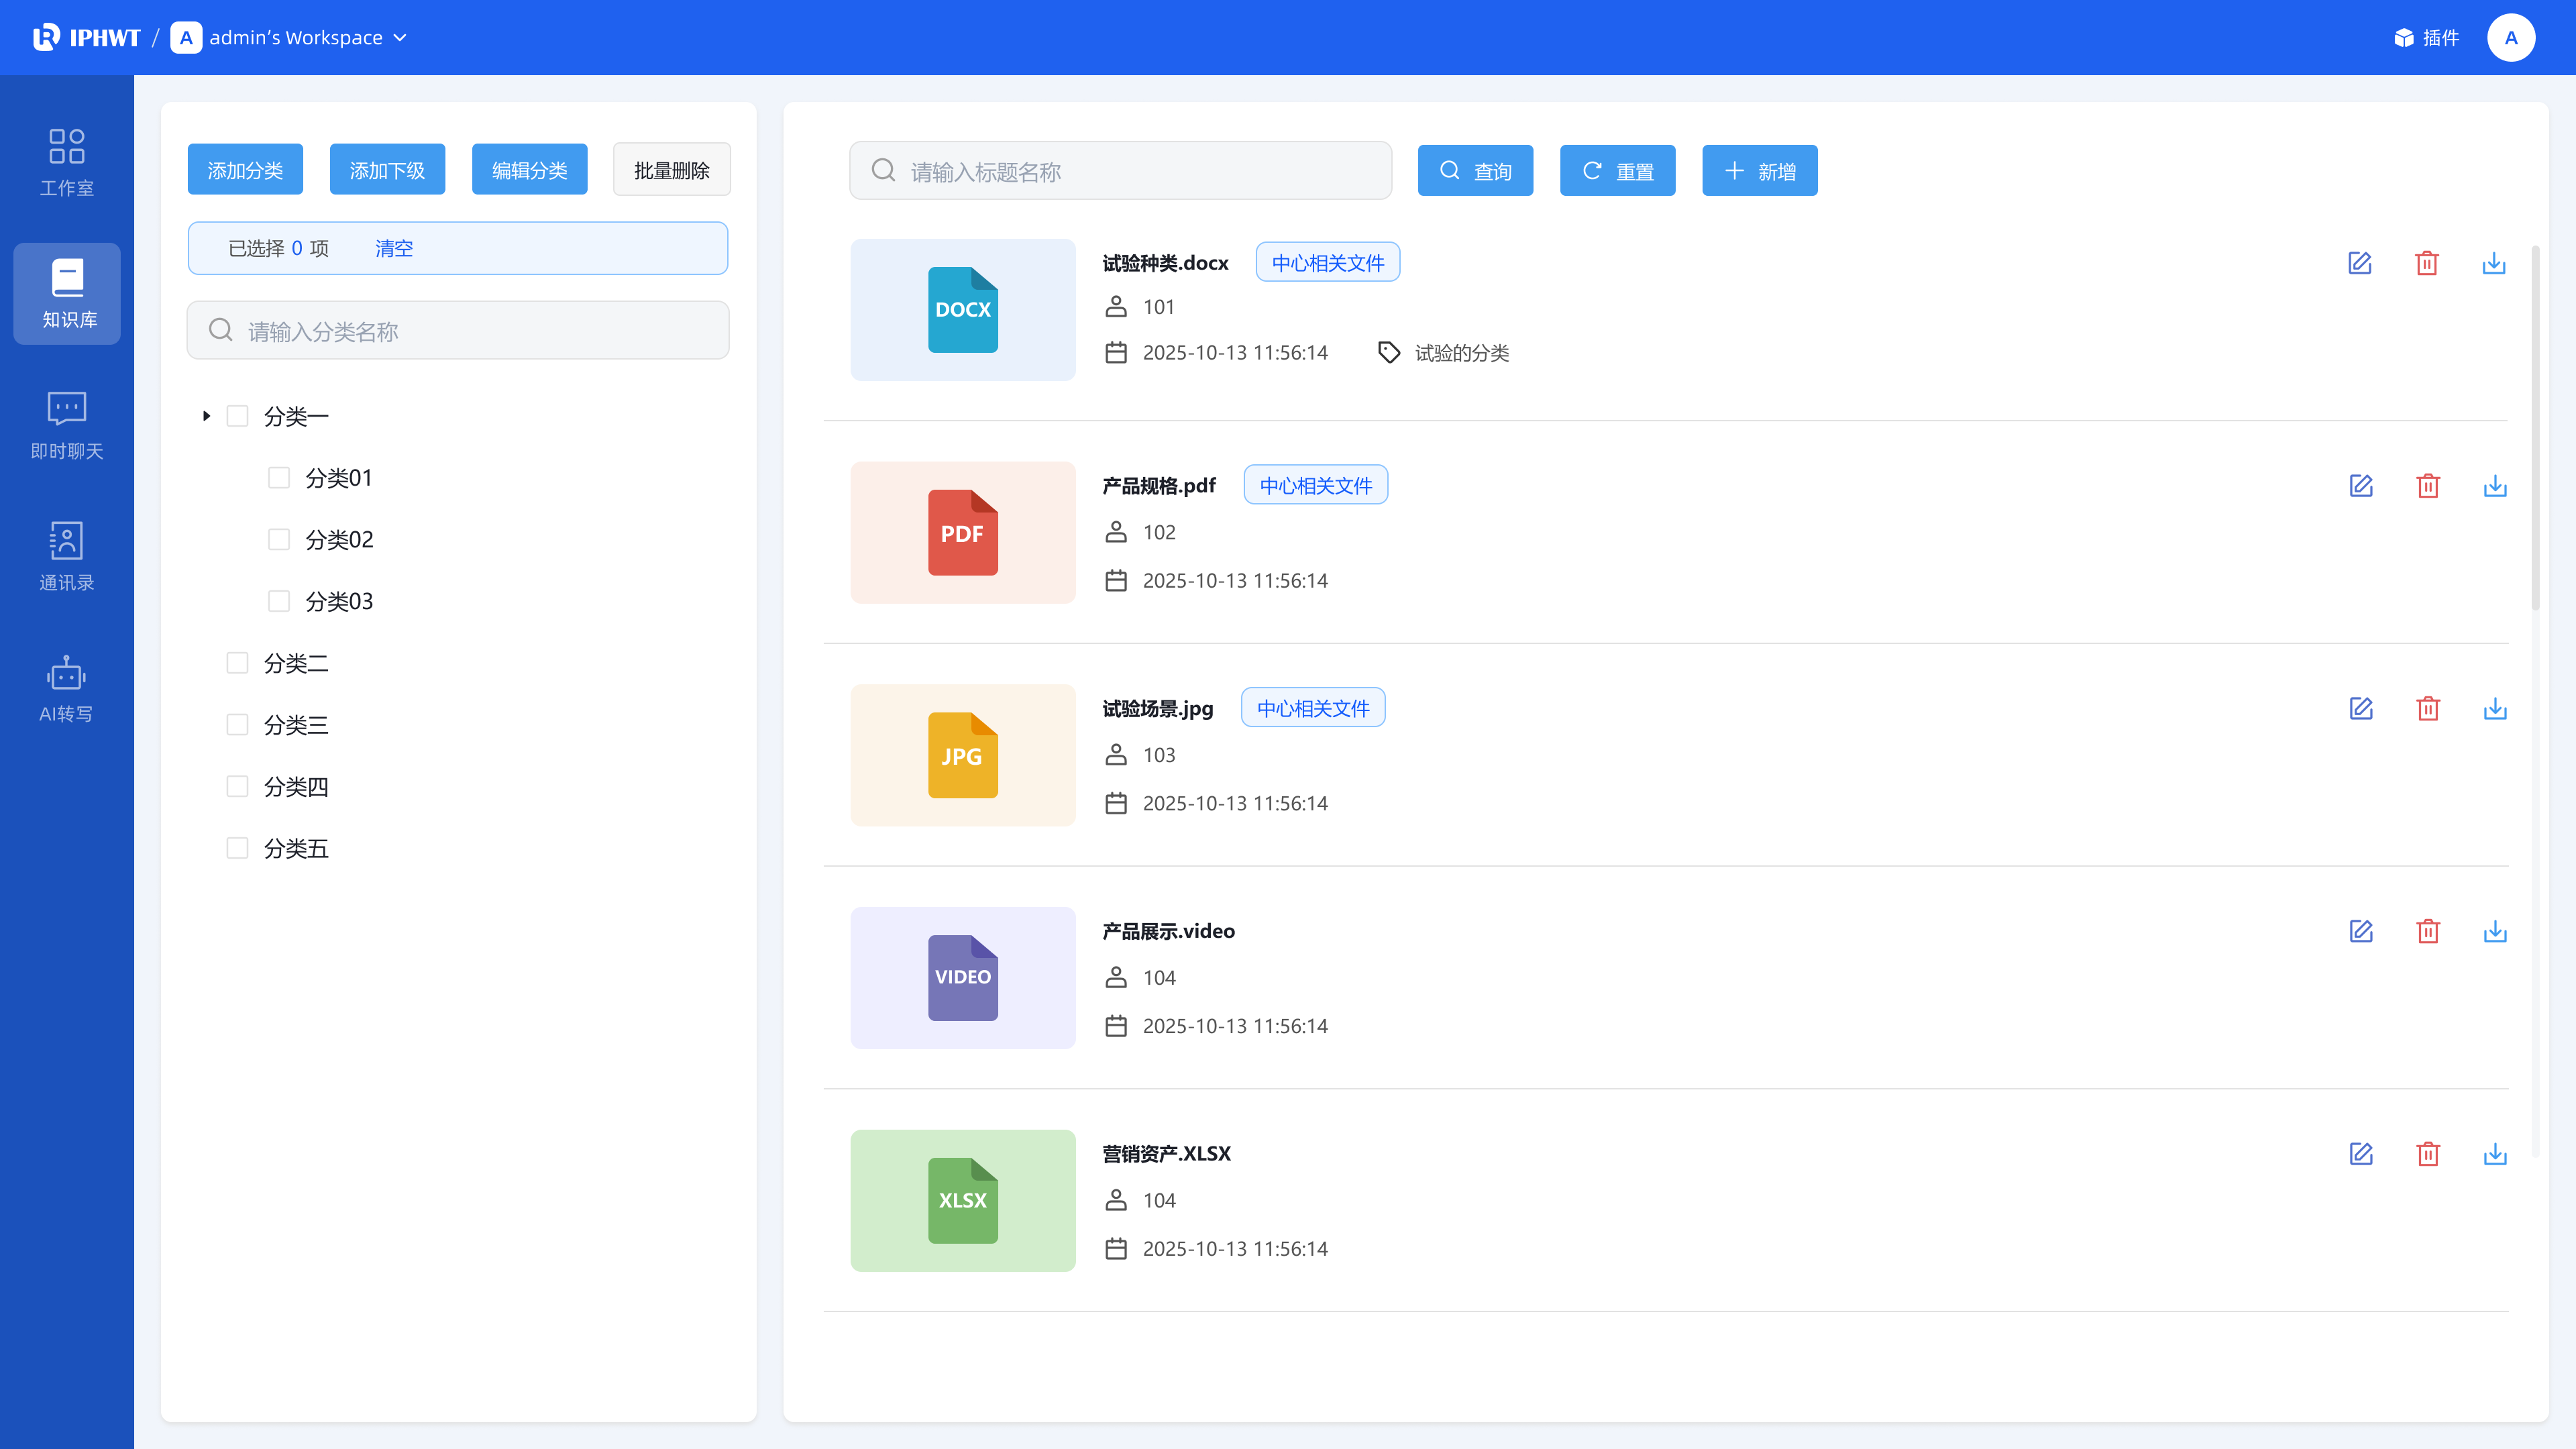This screenshot has height=1449, width=2576.
Task: Click the tag icon beside 试验的分类
Action: [x=1389, y=352]
